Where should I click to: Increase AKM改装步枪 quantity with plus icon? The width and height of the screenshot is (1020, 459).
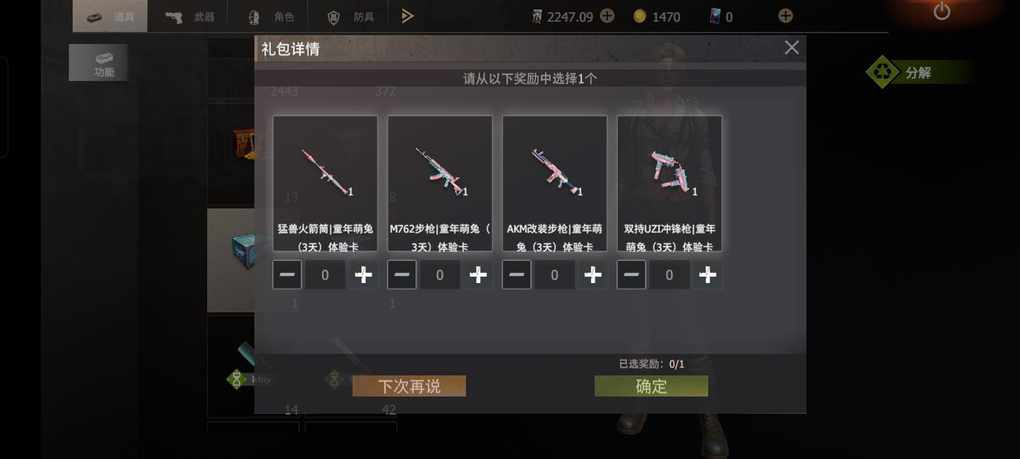593,275
